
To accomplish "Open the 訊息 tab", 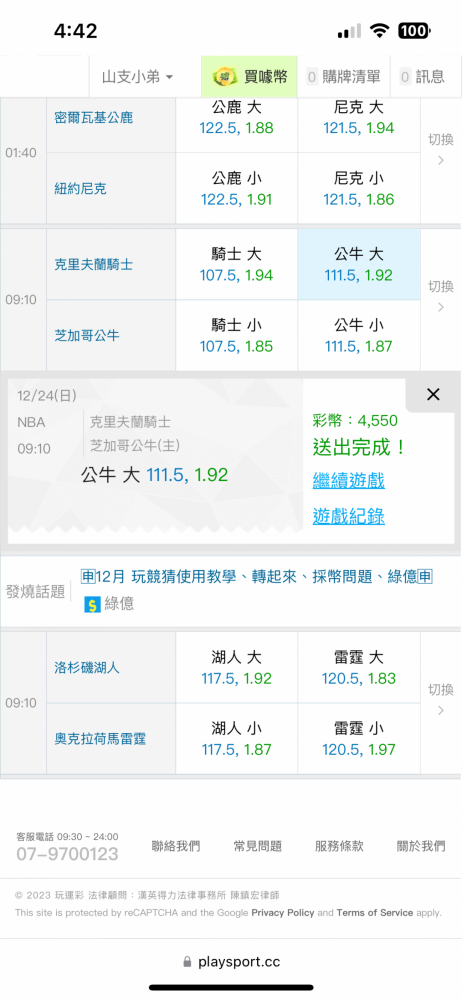I will tap(421, 77).
